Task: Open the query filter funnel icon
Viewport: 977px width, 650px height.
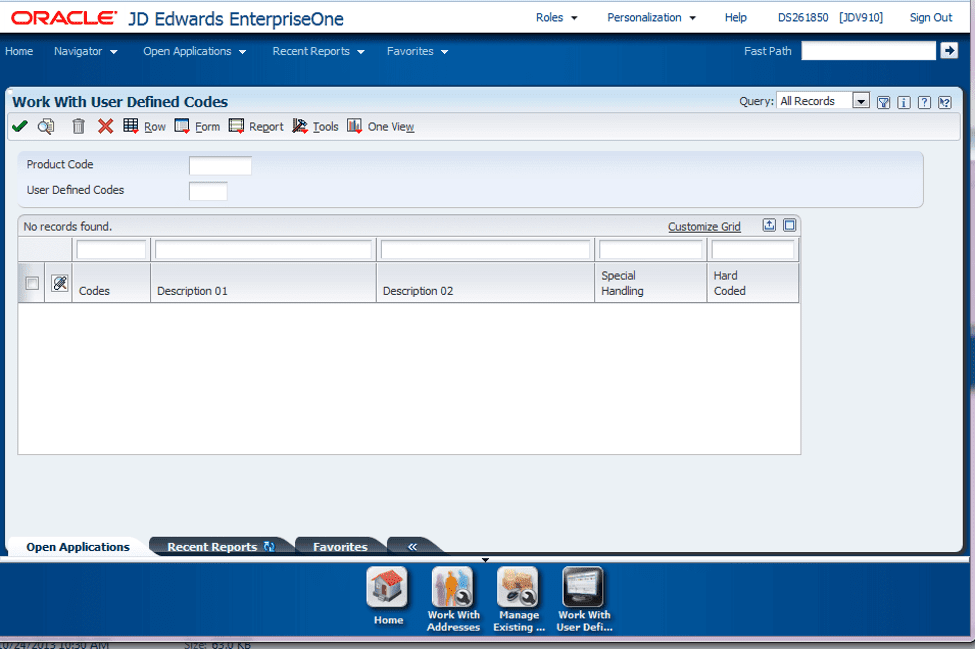Action: point(883,102)
